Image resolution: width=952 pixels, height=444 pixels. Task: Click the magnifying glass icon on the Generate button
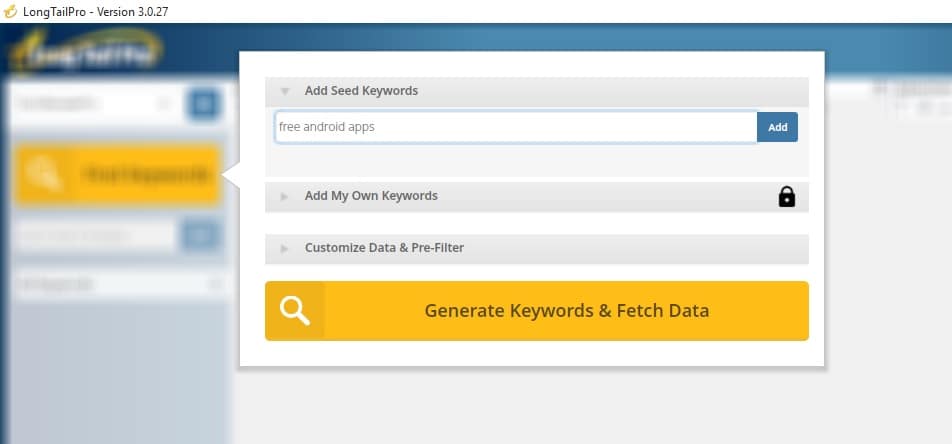tap(295, 311)
